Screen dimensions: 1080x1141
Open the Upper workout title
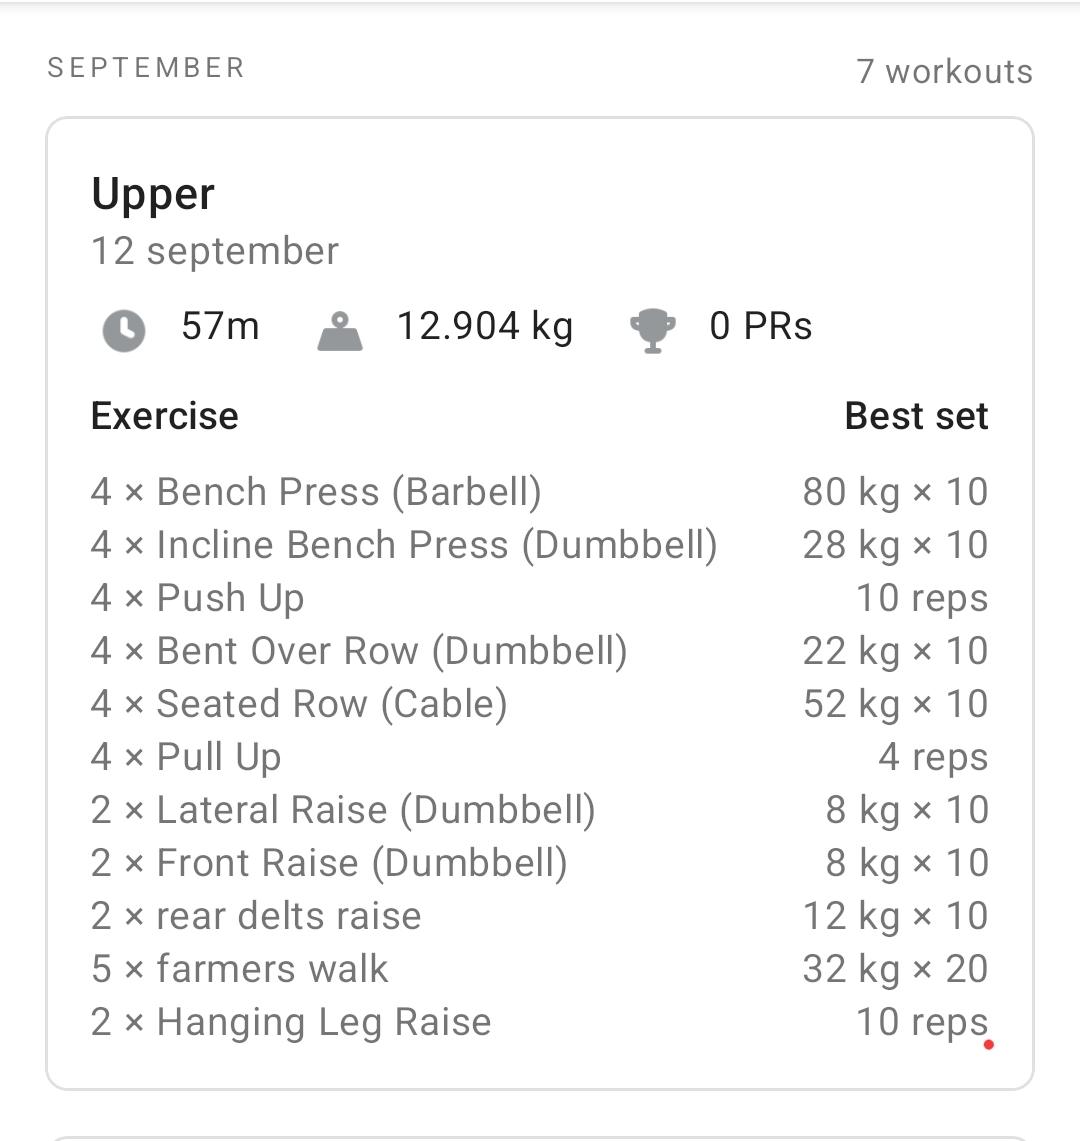click(153, 194)
